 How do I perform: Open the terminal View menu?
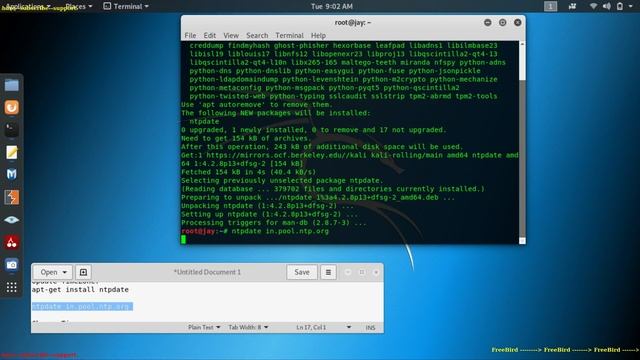tap(231, 36)
